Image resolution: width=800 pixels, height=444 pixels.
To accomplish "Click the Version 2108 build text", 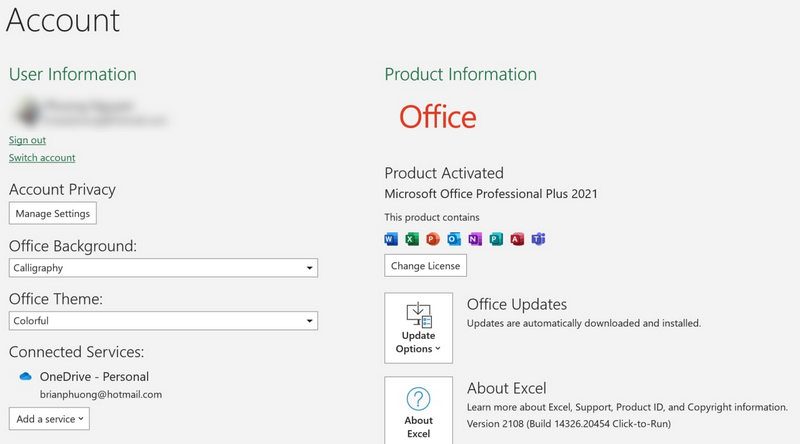I will 569,424.
